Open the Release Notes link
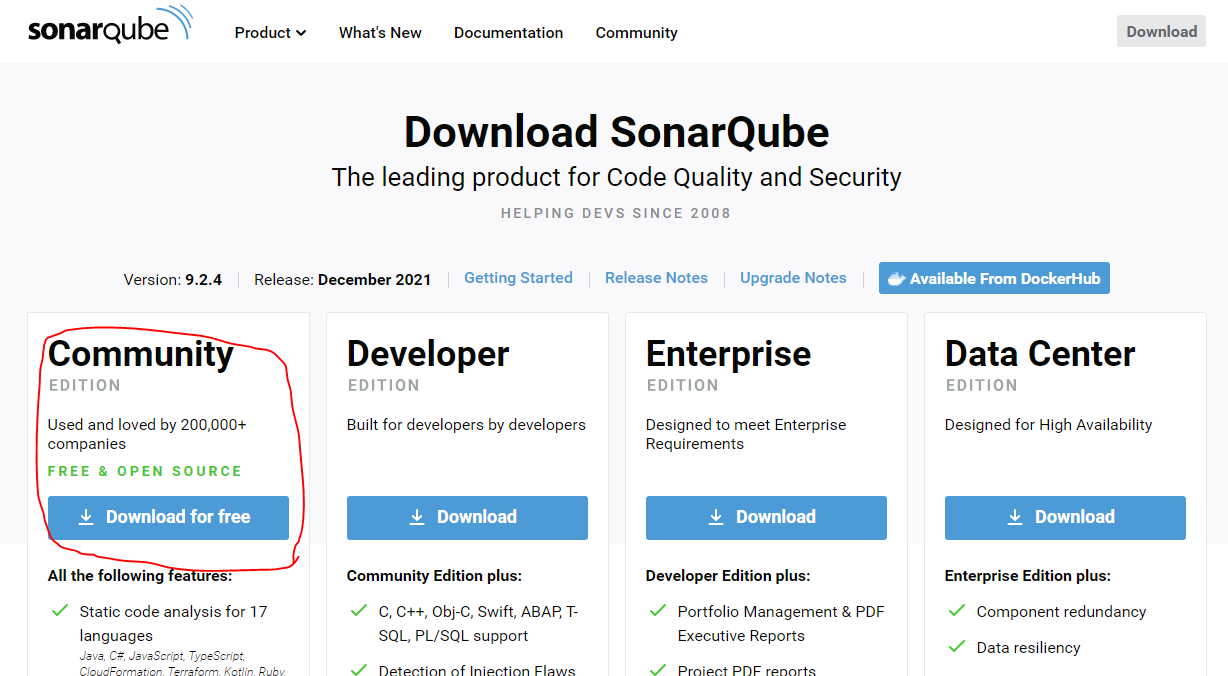Viewport: 1228px width, 676px height. point(656,278)
